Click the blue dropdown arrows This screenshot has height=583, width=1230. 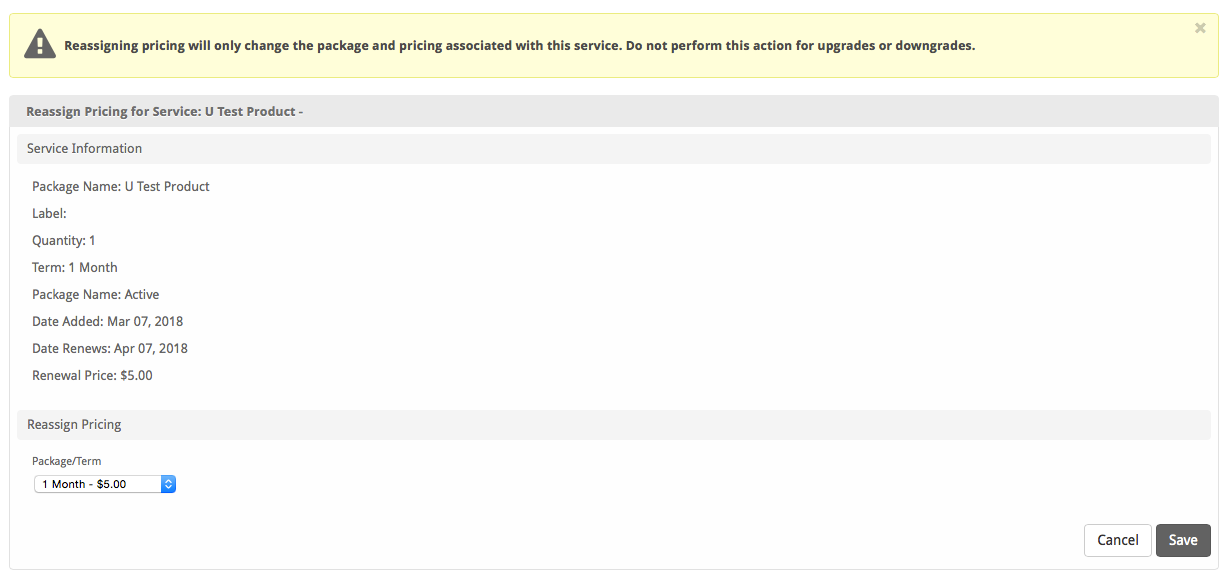pyautogui.click(x=169, y=484)
